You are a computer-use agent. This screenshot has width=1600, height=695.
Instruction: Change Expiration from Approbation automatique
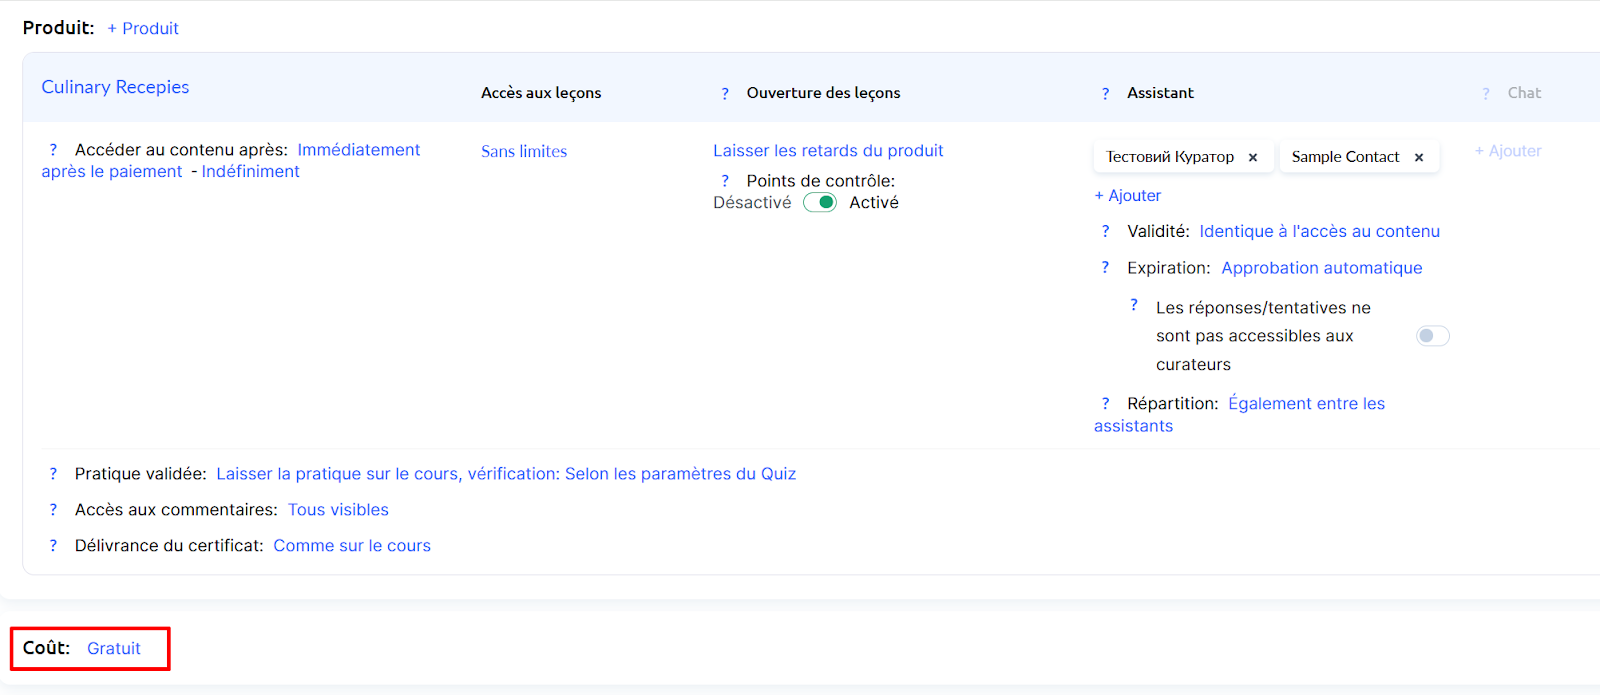coord(1321,268)
